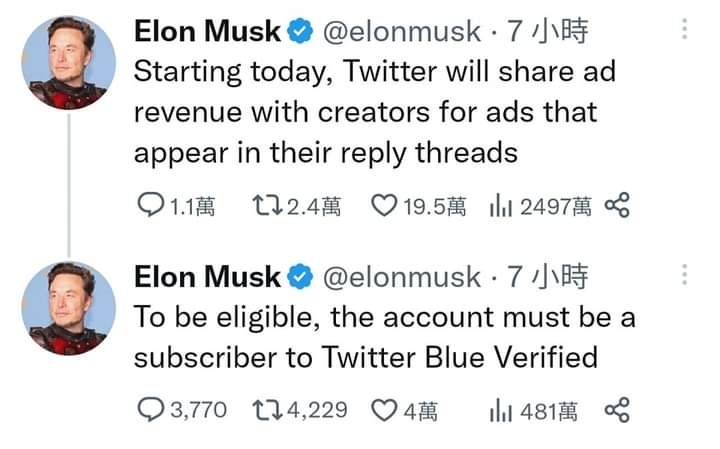Open the profile picture on first tweet
Viewport: 720px width, 449px height.
[x=68, y=62]
